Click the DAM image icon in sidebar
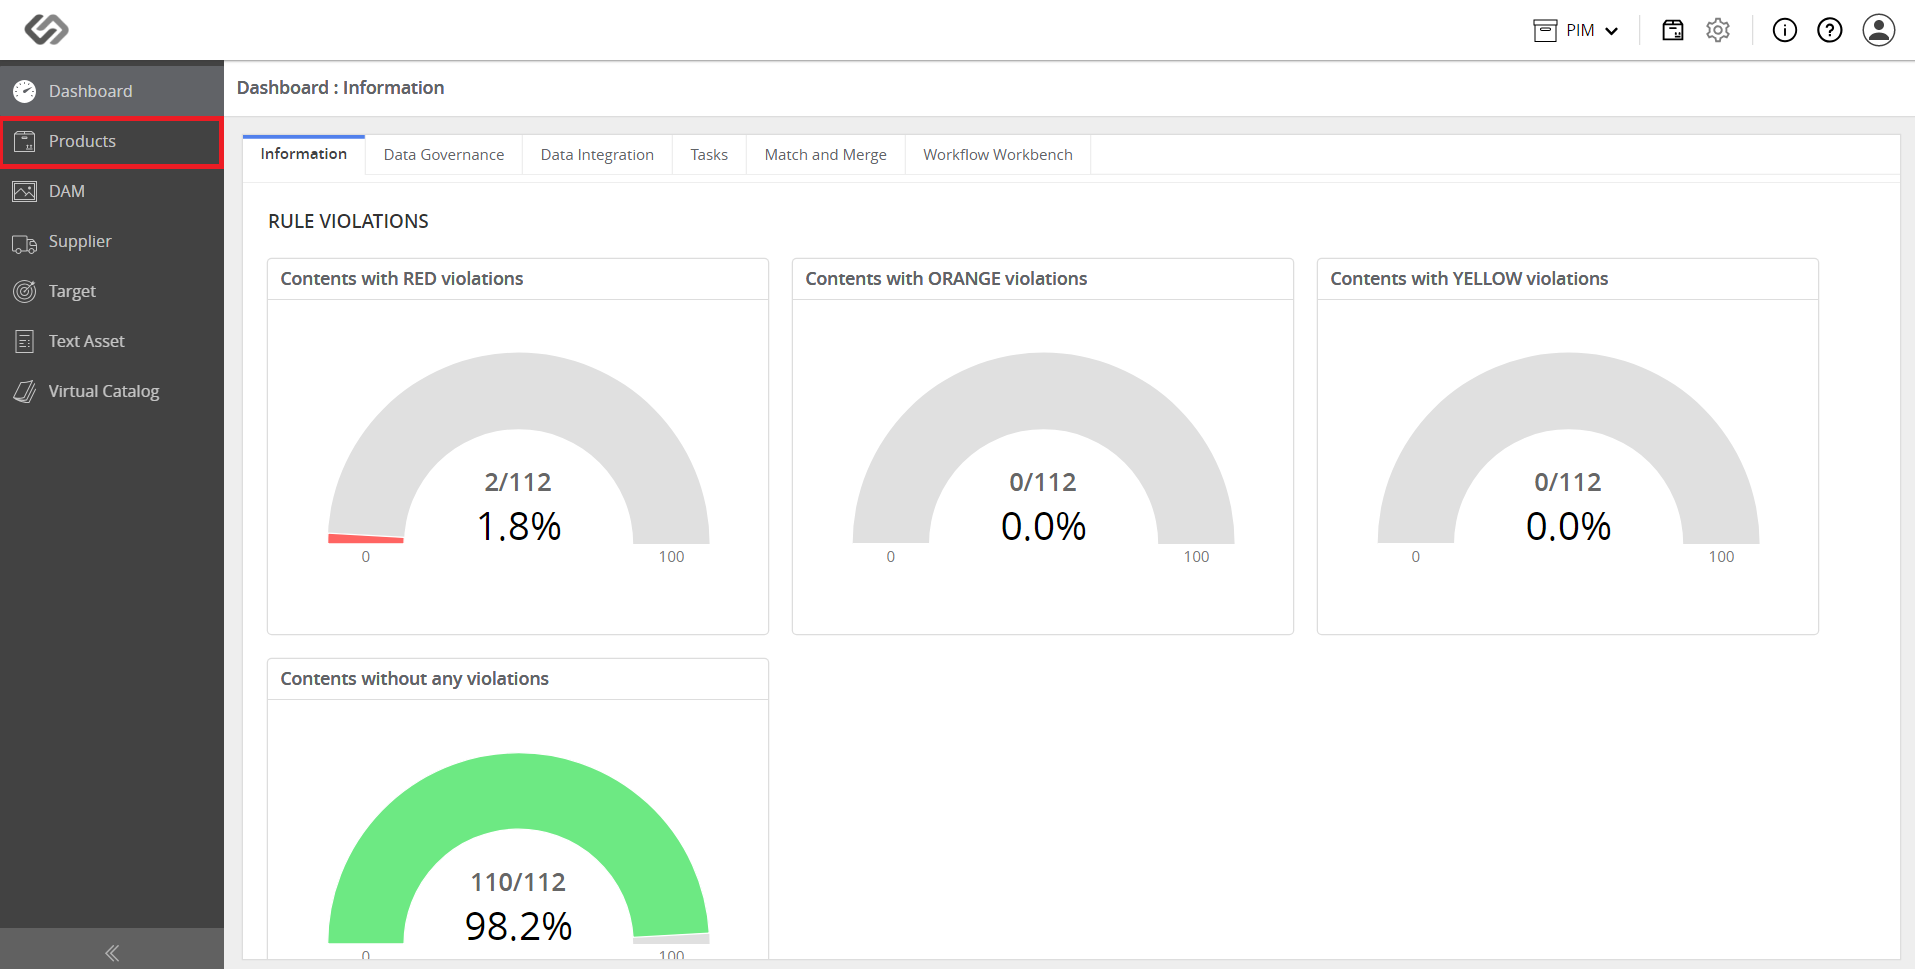This screenshot has height=969, width=1915. [x=25, y=191]
